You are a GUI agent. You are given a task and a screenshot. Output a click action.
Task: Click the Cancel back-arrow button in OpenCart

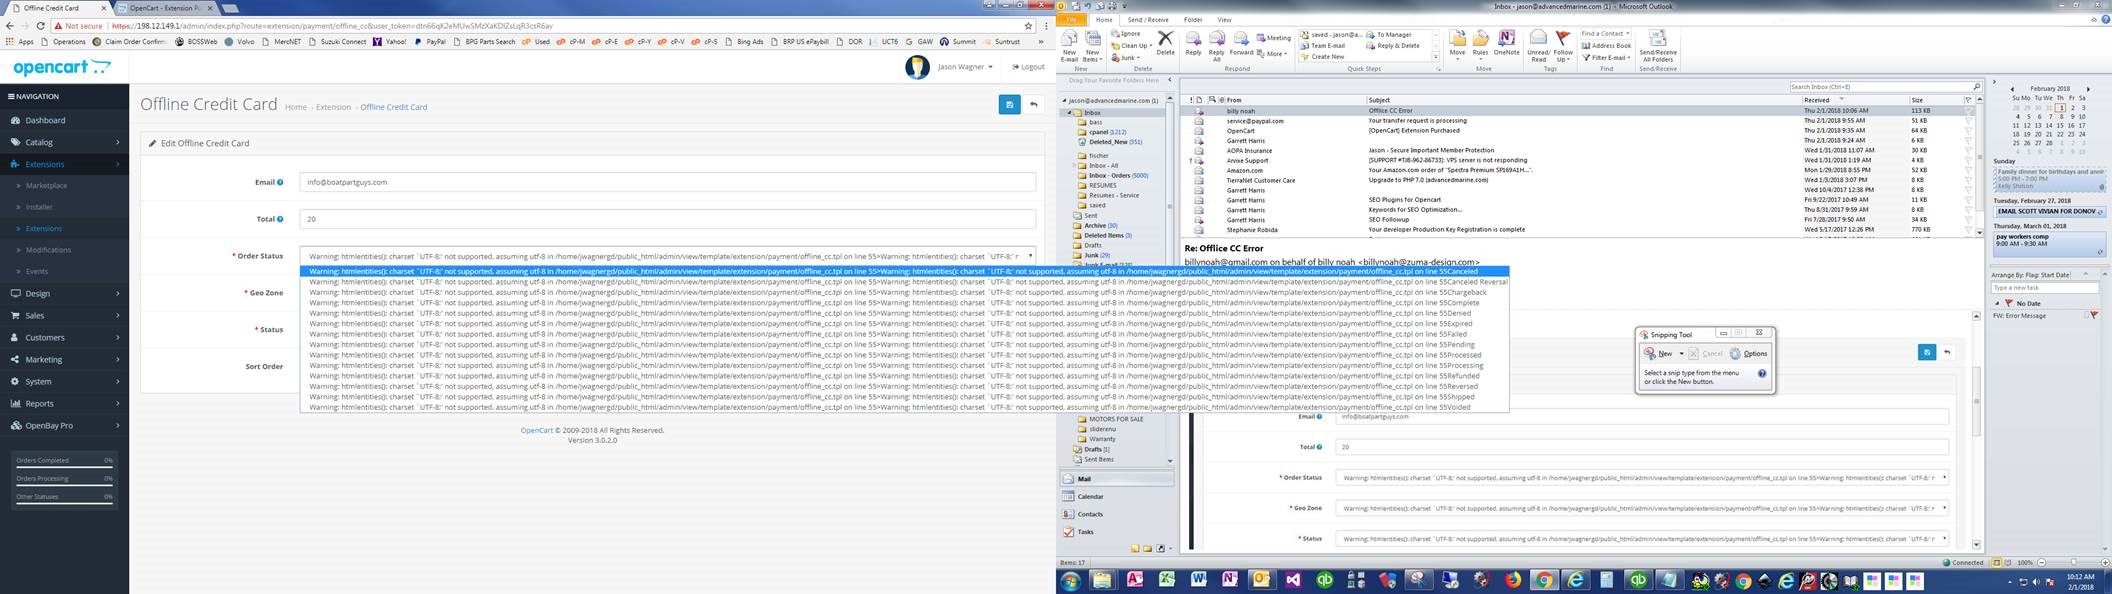pyautogui.click(x=1034, y=104)
